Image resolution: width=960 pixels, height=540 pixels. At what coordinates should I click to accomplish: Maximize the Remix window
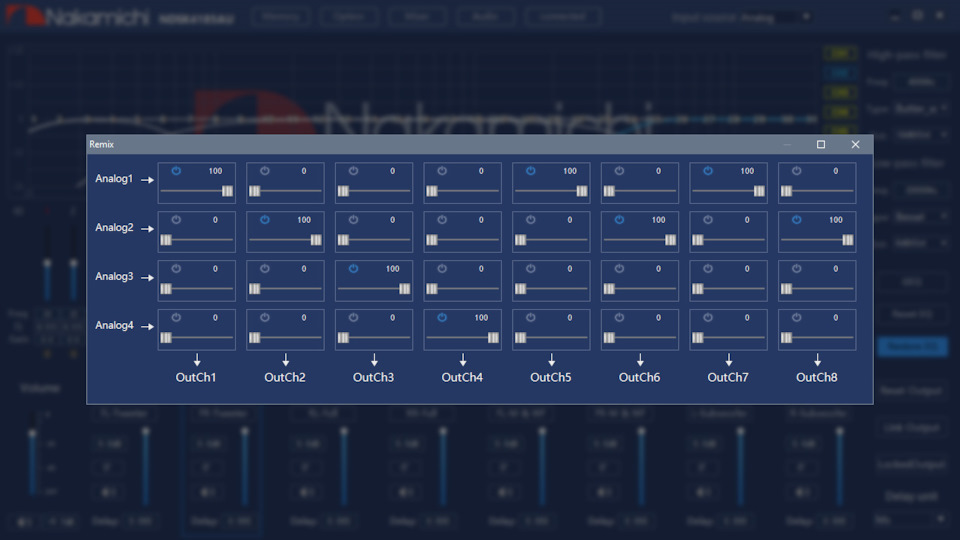821,144
